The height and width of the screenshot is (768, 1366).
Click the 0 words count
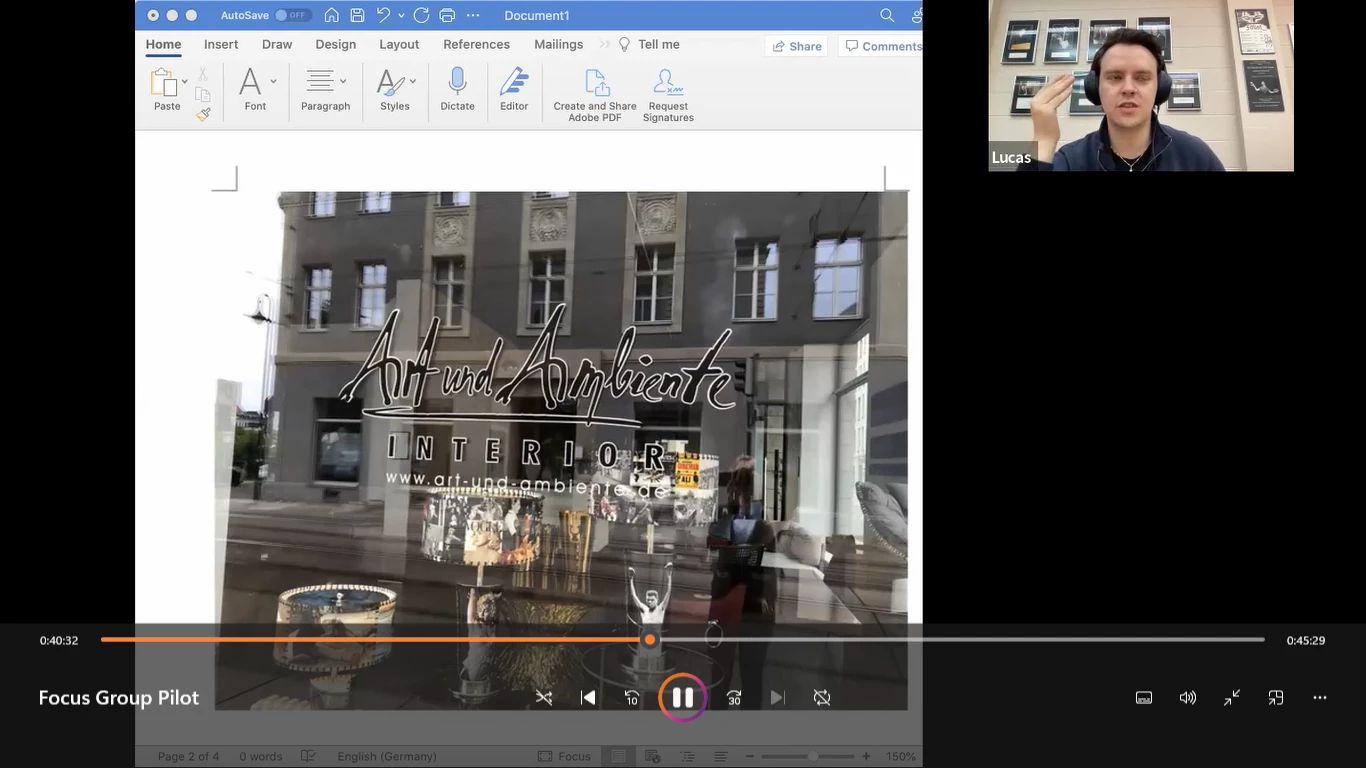[x=260, y=756]
